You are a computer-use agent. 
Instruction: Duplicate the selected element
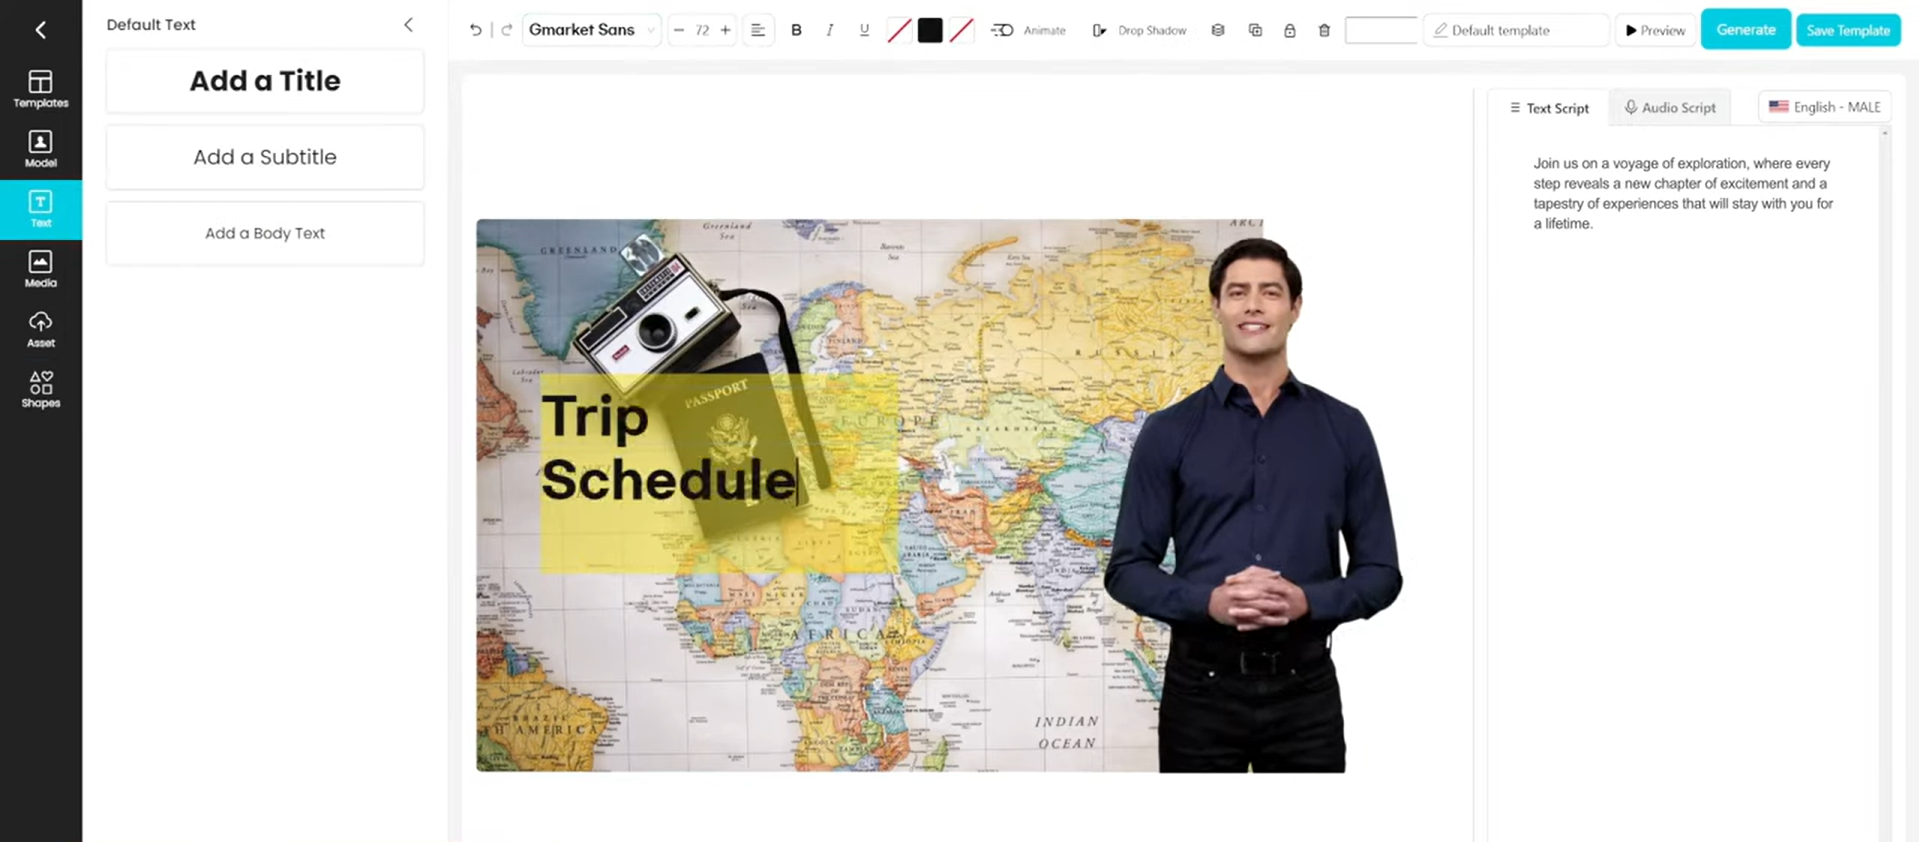click(x=1255, y=30)
